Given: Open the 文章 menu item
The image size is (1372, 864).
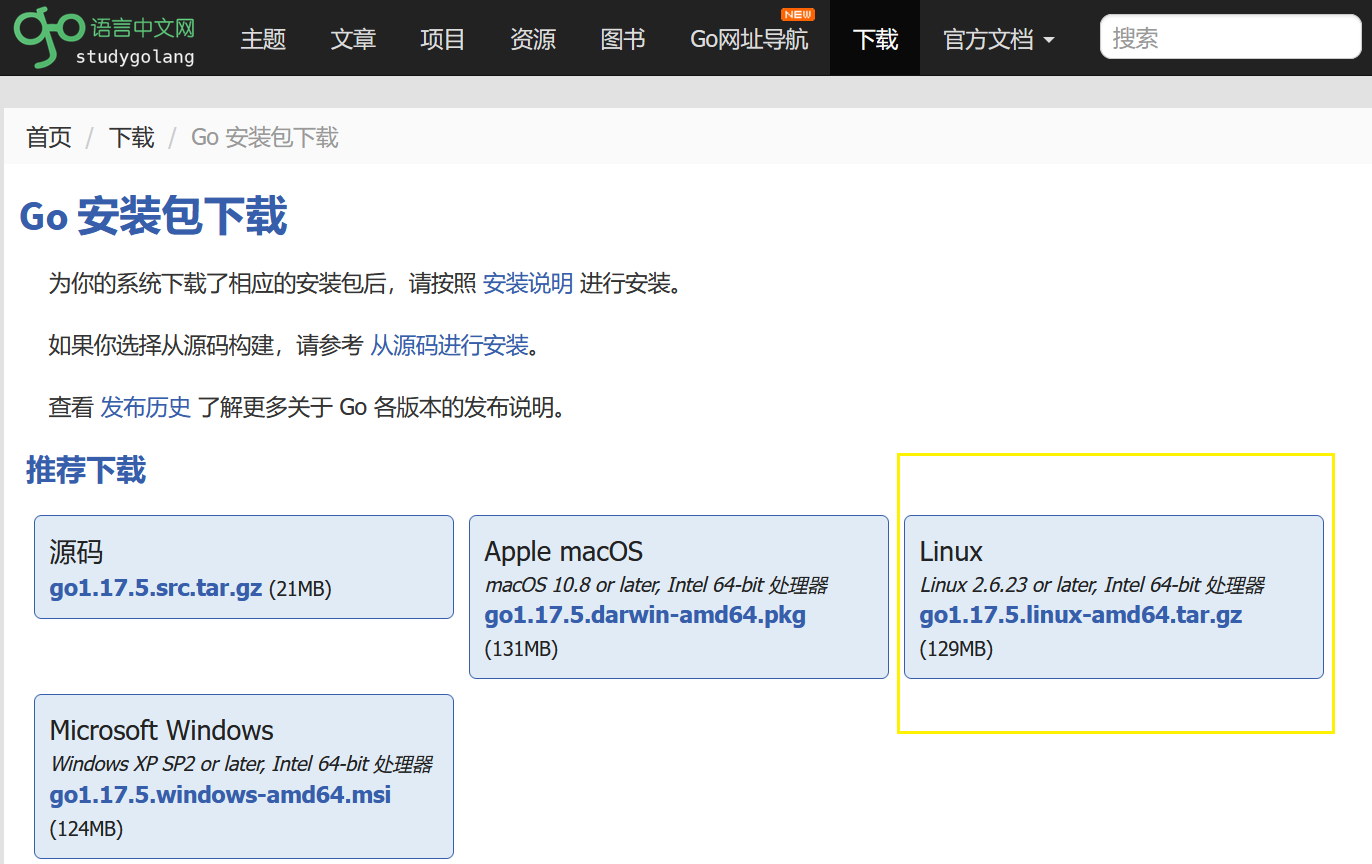Looking at the screenshot, I should 352,38.
